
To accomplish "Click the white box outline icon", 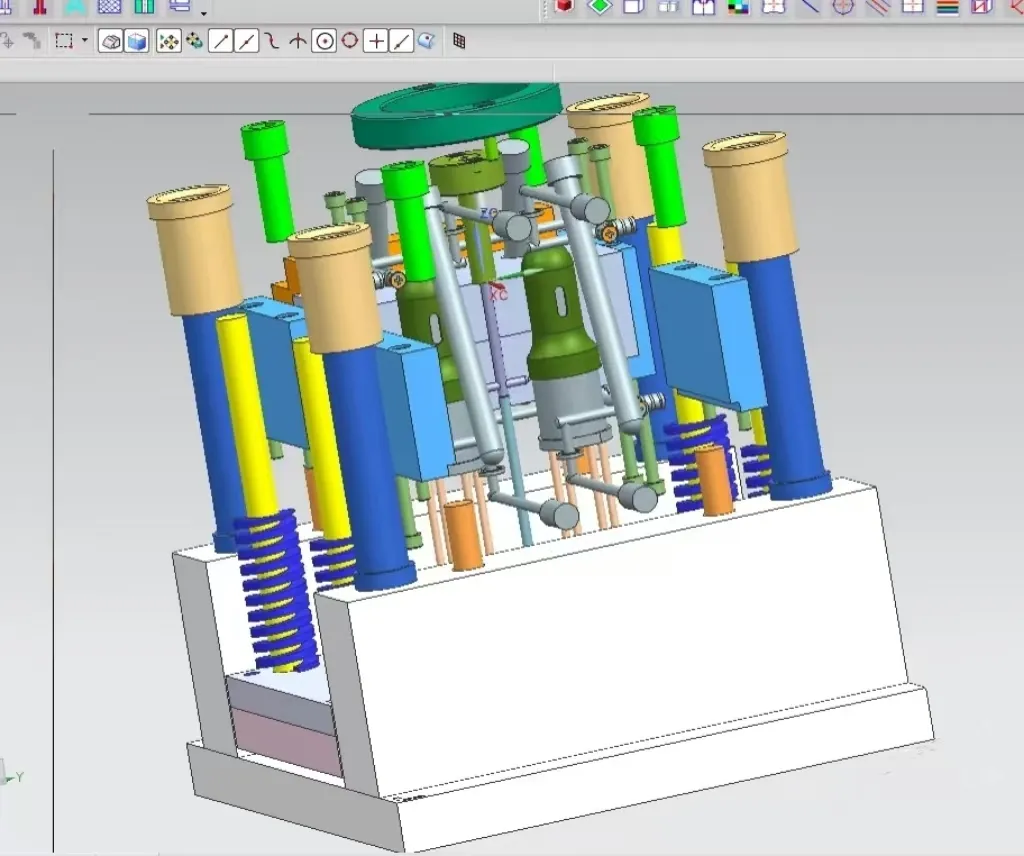I will click(x=633, y=7).
